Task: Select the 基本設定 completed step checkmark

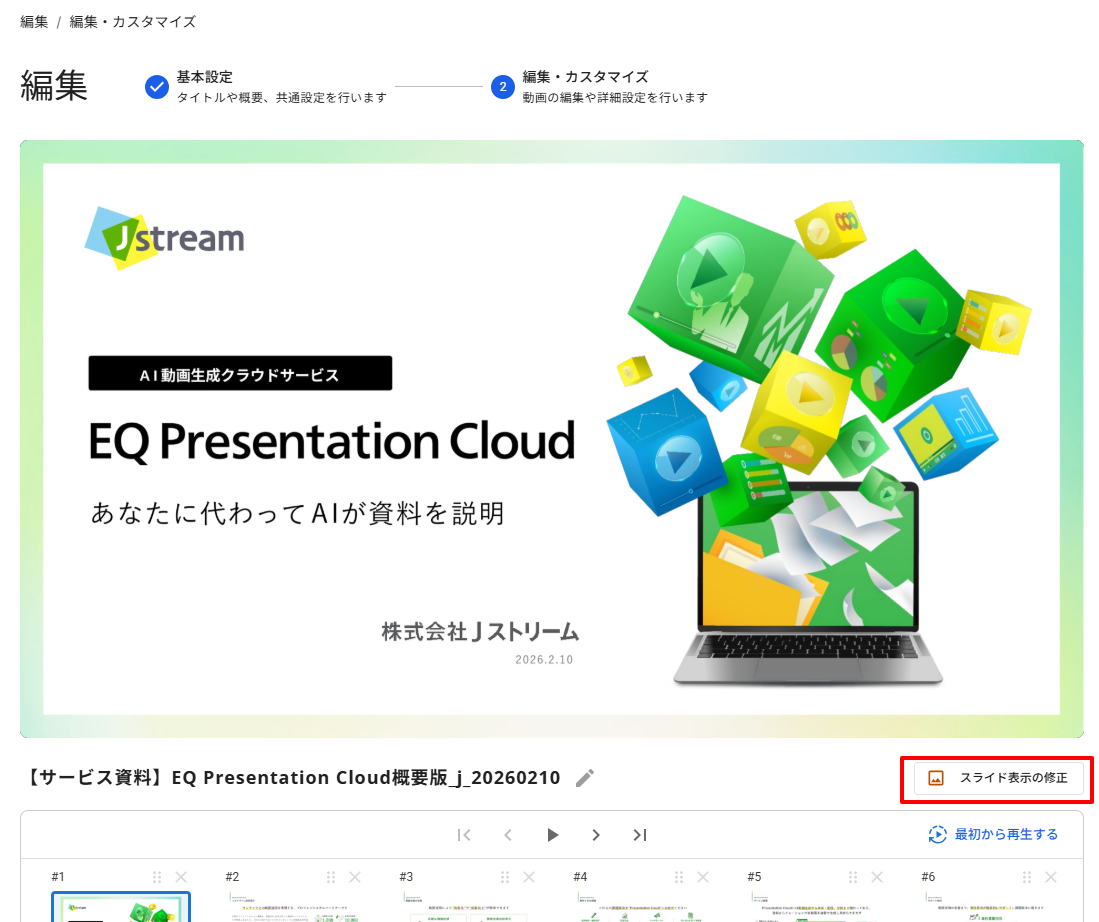Action: point(156,87)
